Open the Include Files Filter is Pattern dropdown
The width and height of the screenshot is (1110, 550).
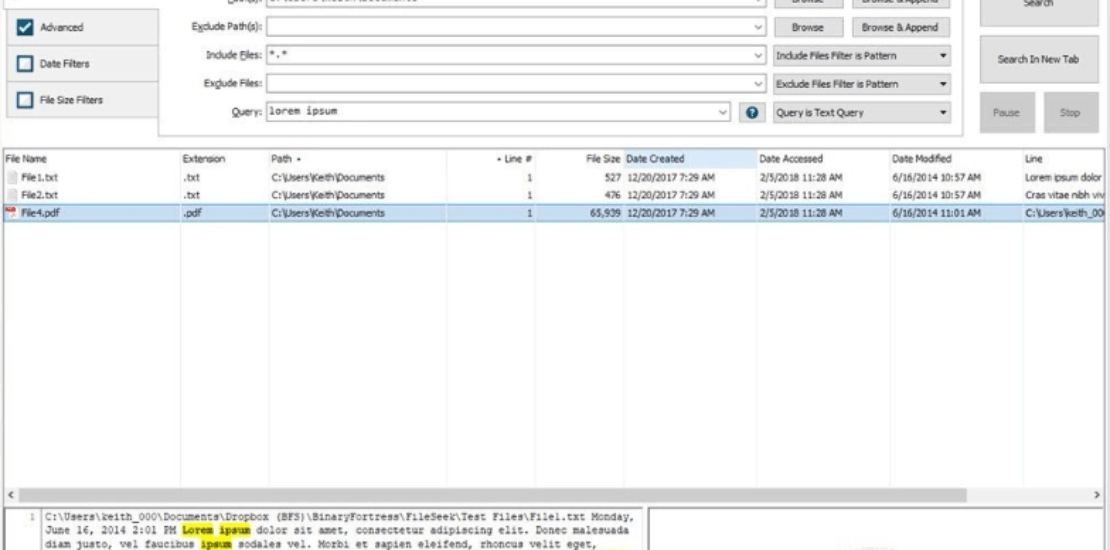[x=862, y=56]
